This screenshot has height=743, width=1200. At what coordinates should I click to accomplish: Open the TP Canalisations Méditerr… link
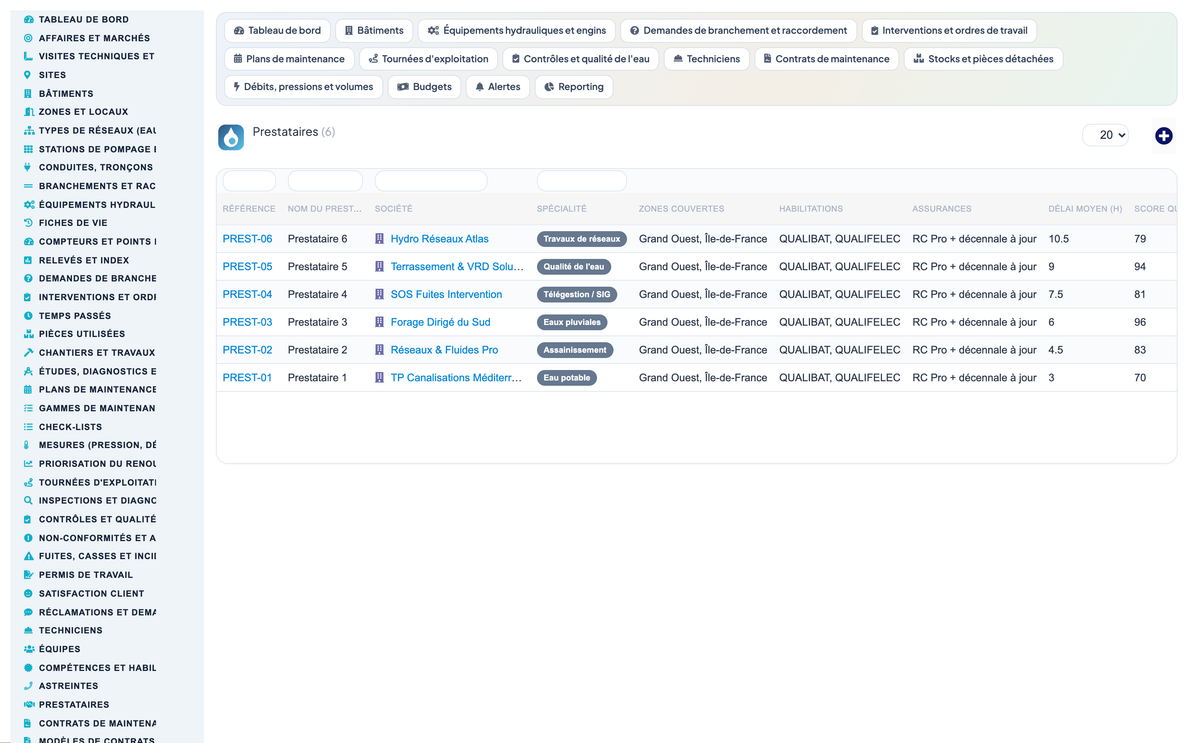pos(456,378)
